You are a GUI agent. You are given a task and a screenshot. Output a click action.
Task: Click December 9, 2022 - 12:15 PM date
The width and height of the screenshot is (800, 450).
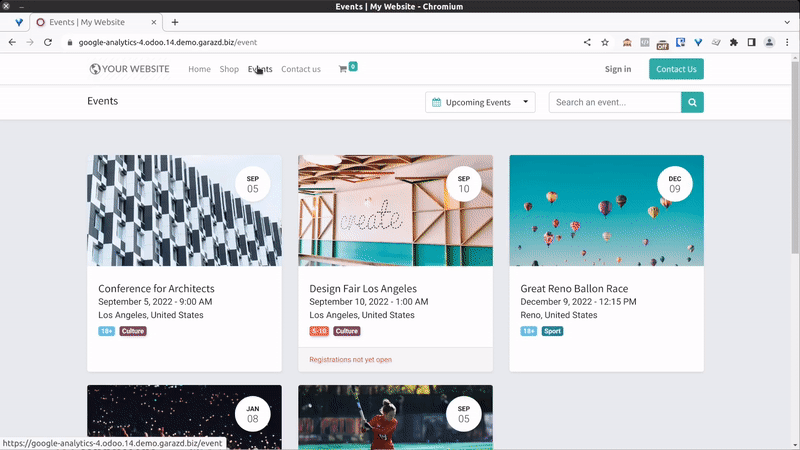pos(578,302)
